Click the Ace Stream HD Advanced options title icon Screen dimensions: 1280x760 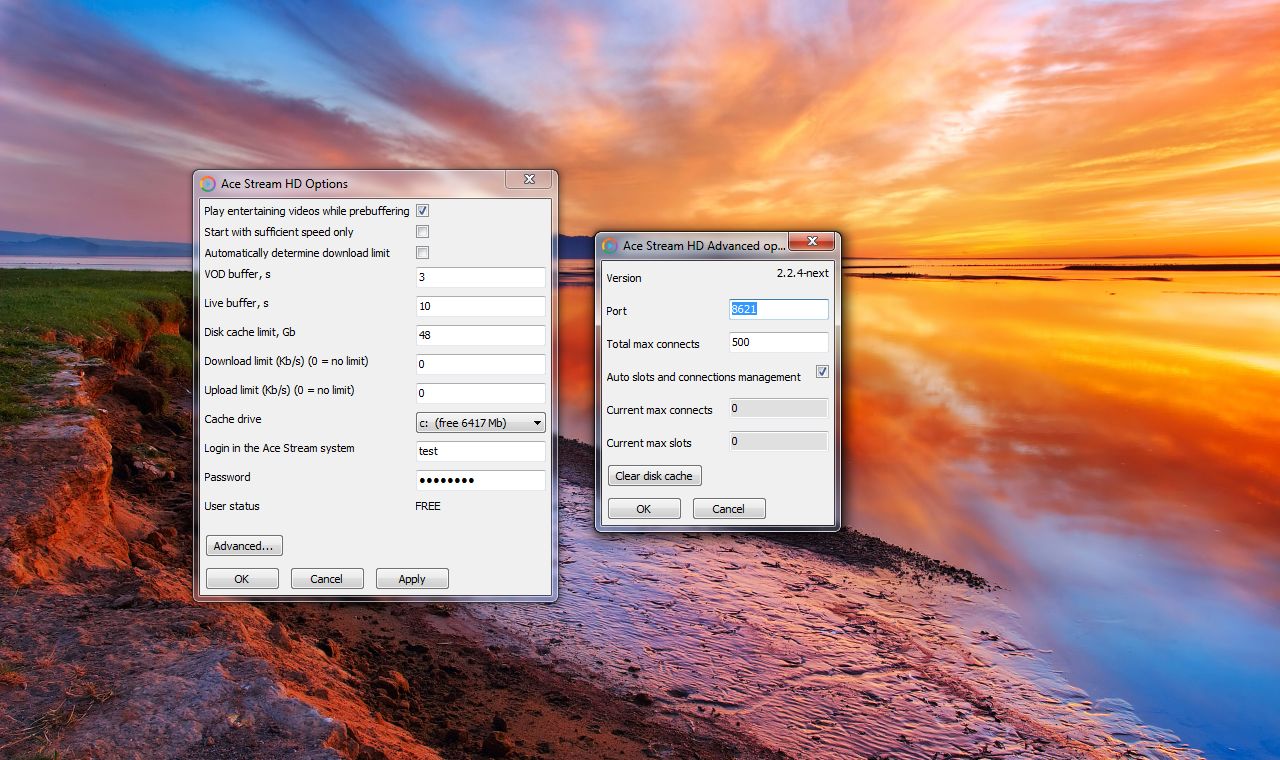(610, 245)
